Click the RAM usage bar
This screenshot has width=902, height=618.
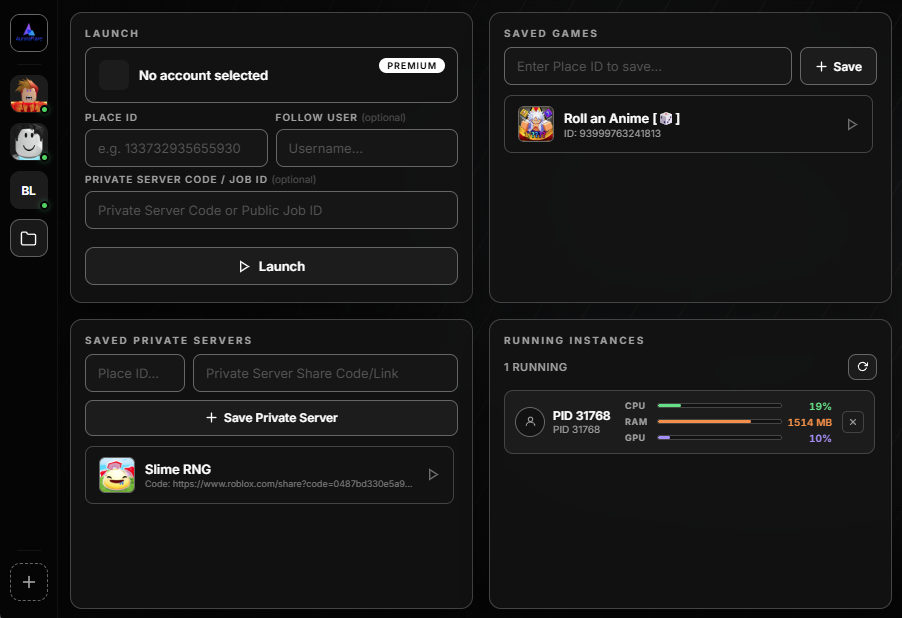tap(719, 422)
